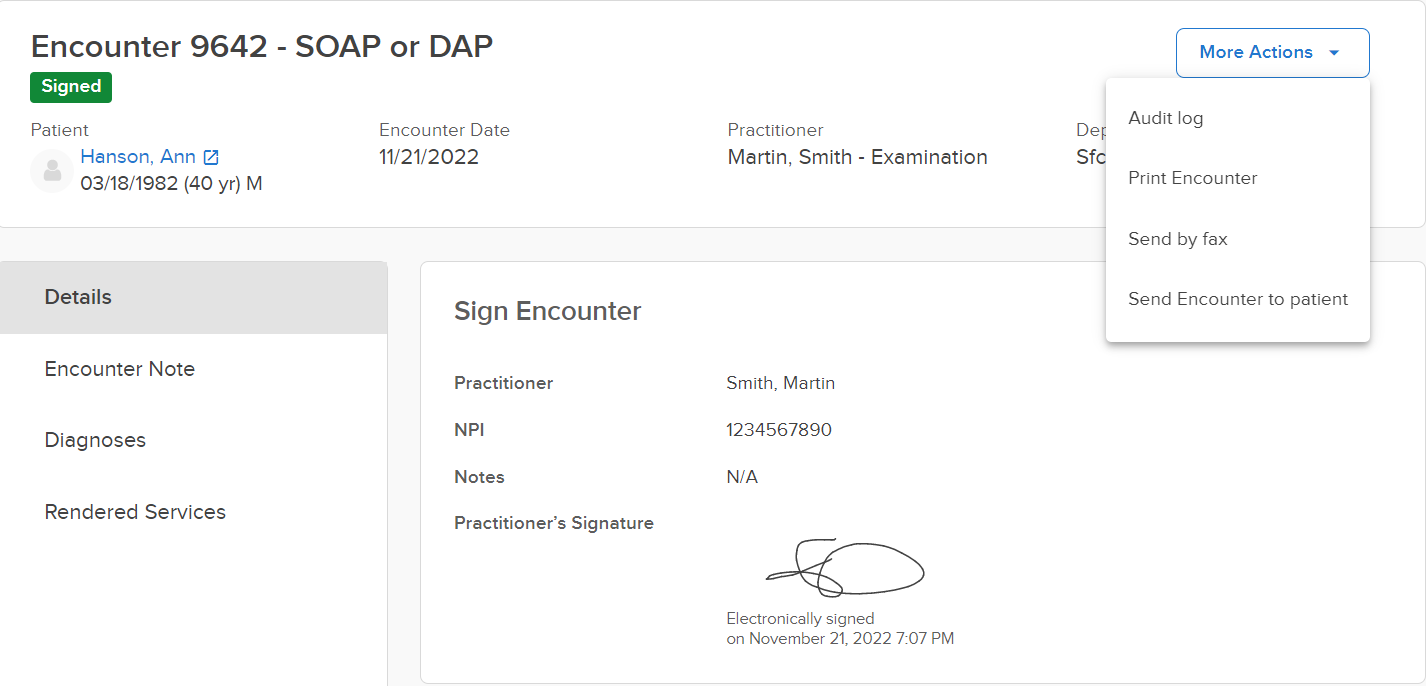Open the Details sidebar tab

(x=194, y=297)
